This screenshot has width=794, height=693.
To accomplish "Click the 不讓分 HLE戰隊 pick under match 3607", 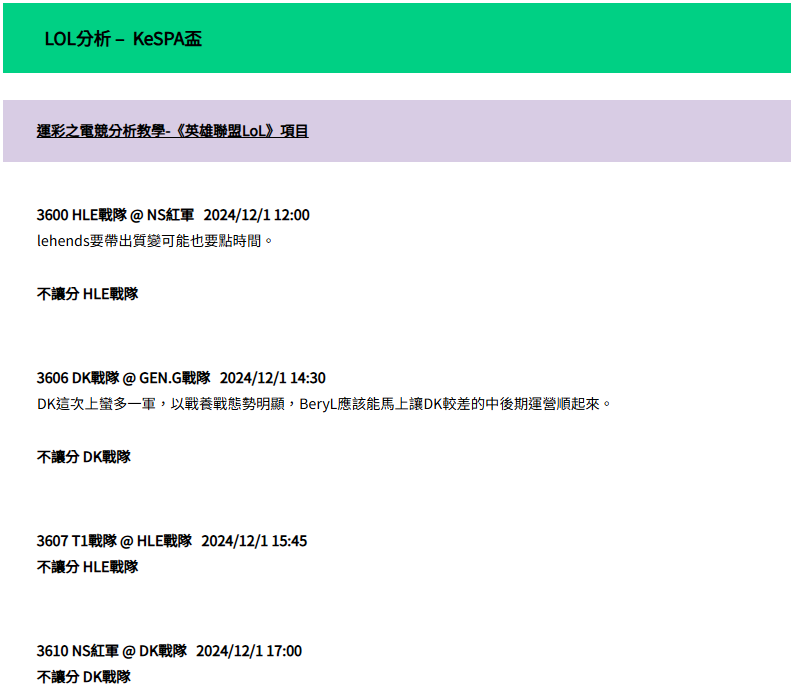I will click(x=87, y=567).
